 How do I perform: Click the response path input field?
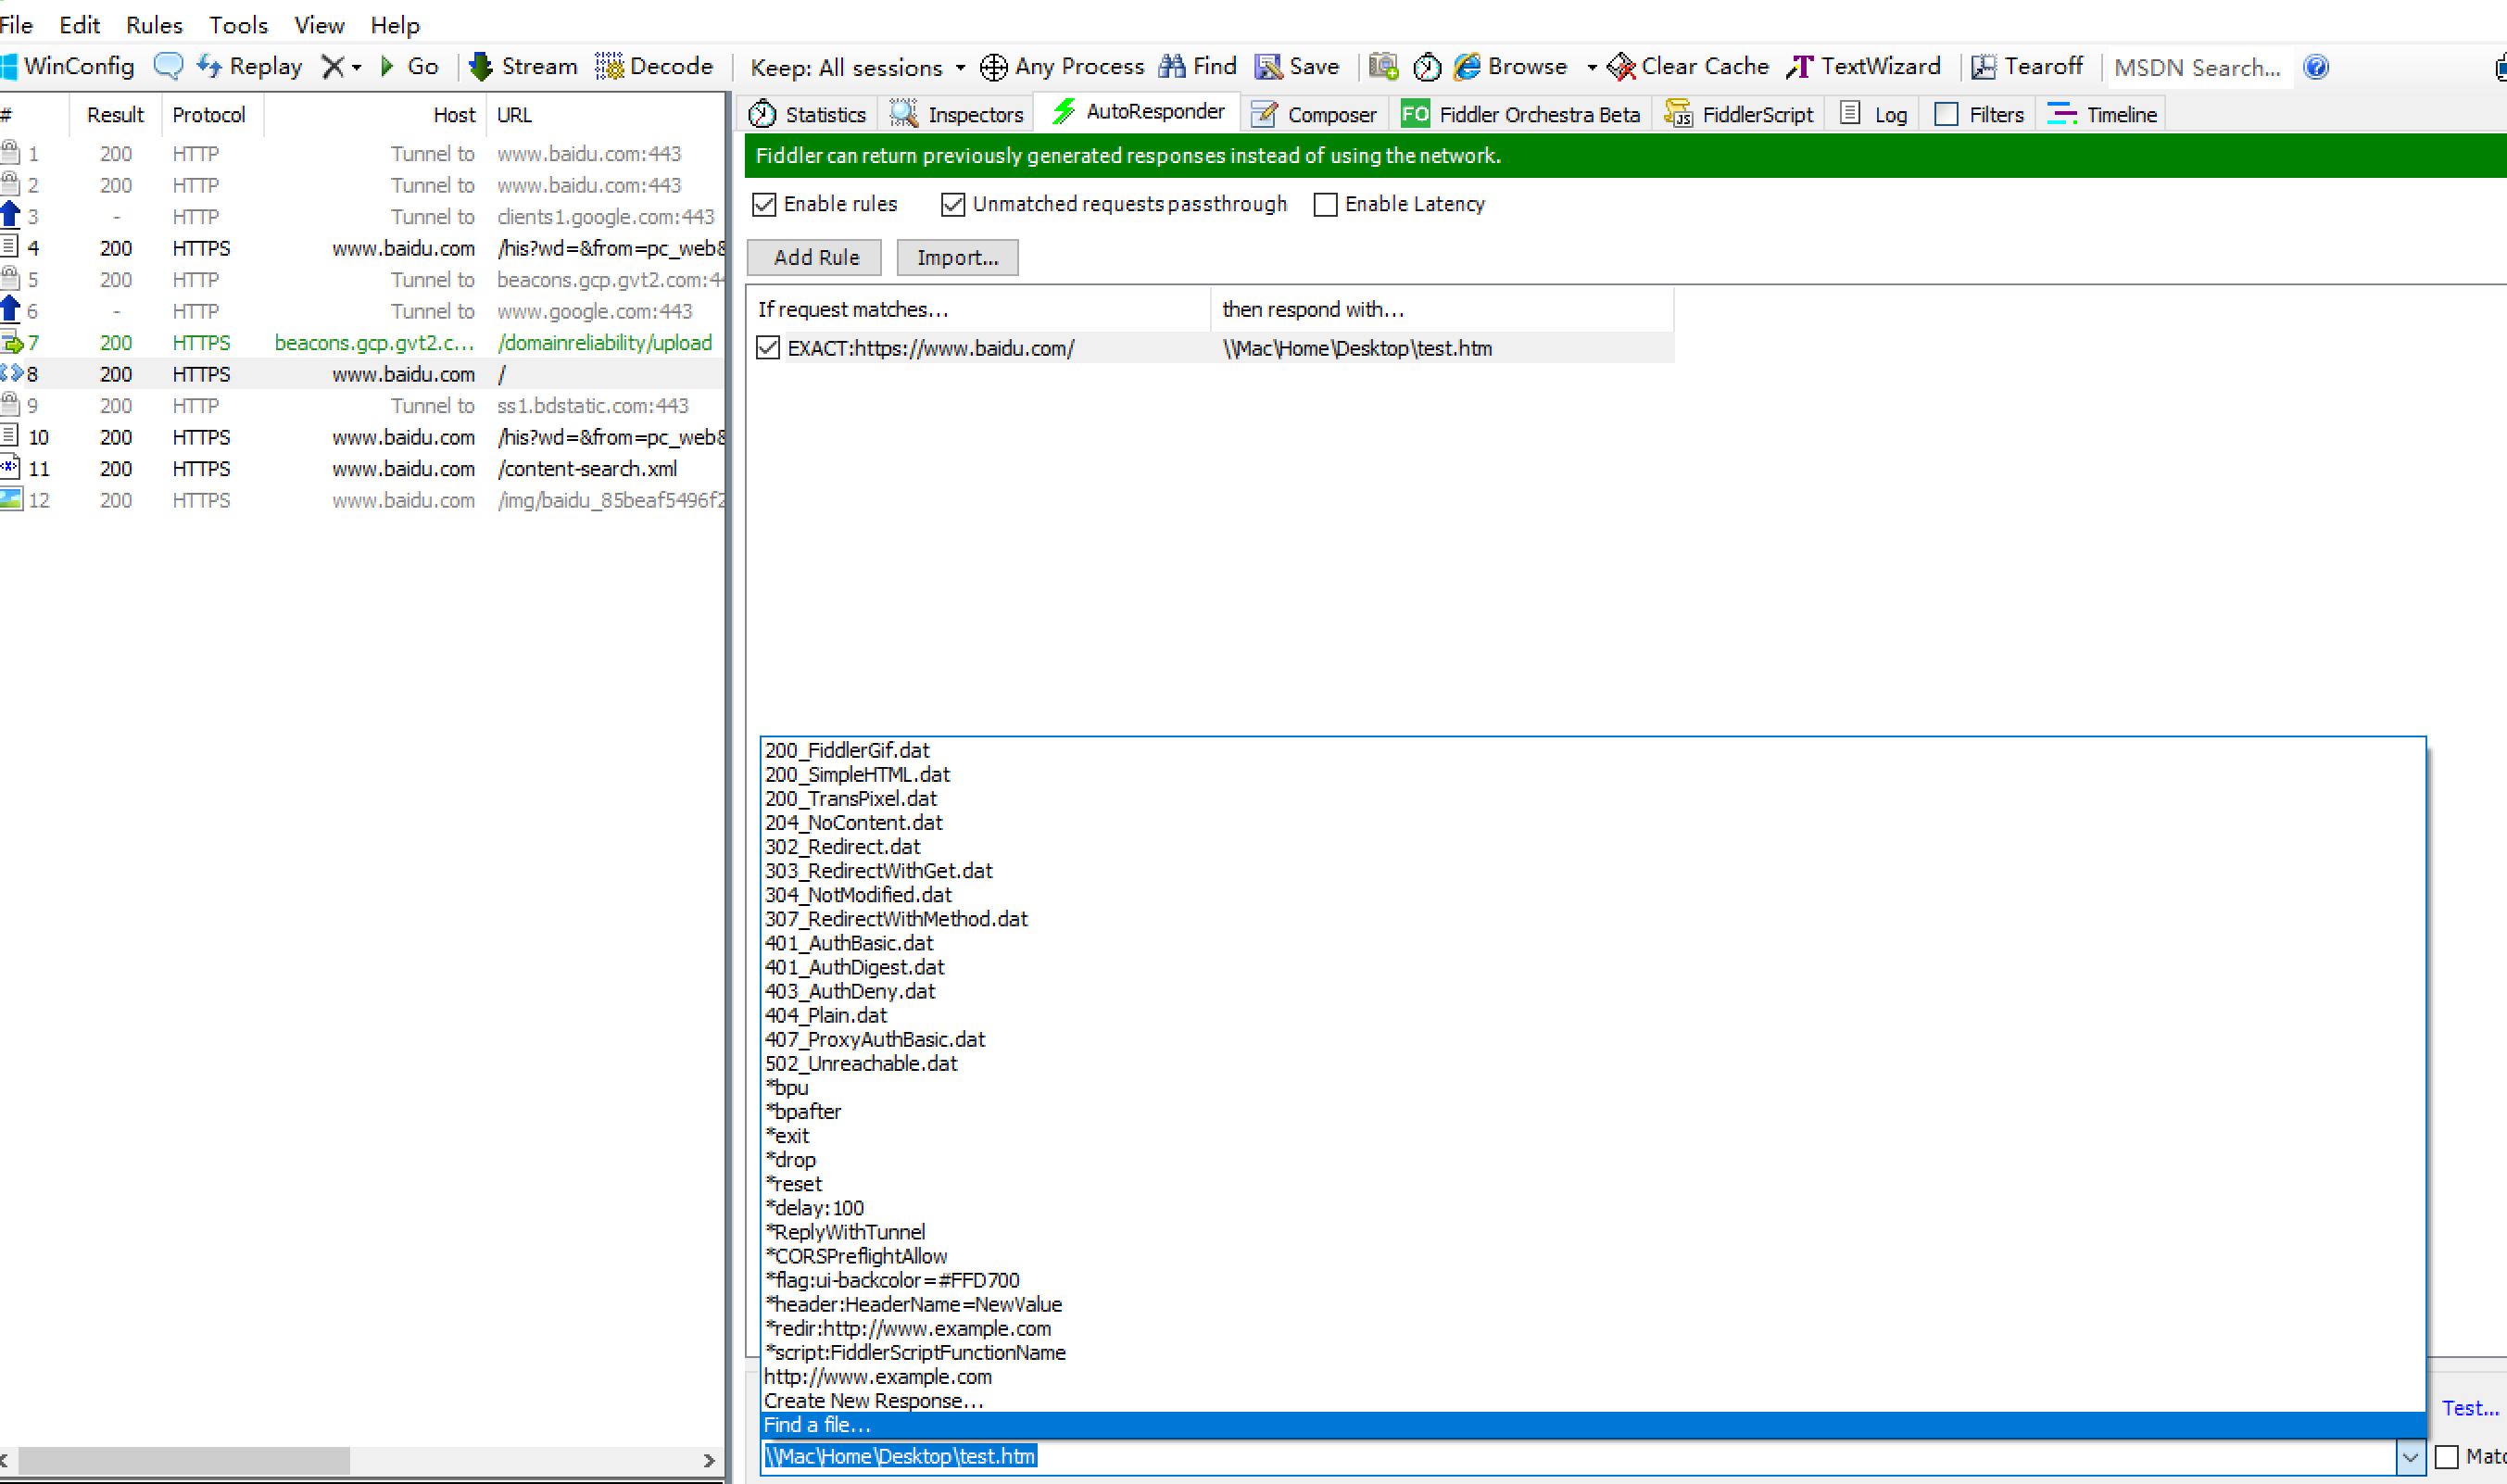click(1578, 1457)
